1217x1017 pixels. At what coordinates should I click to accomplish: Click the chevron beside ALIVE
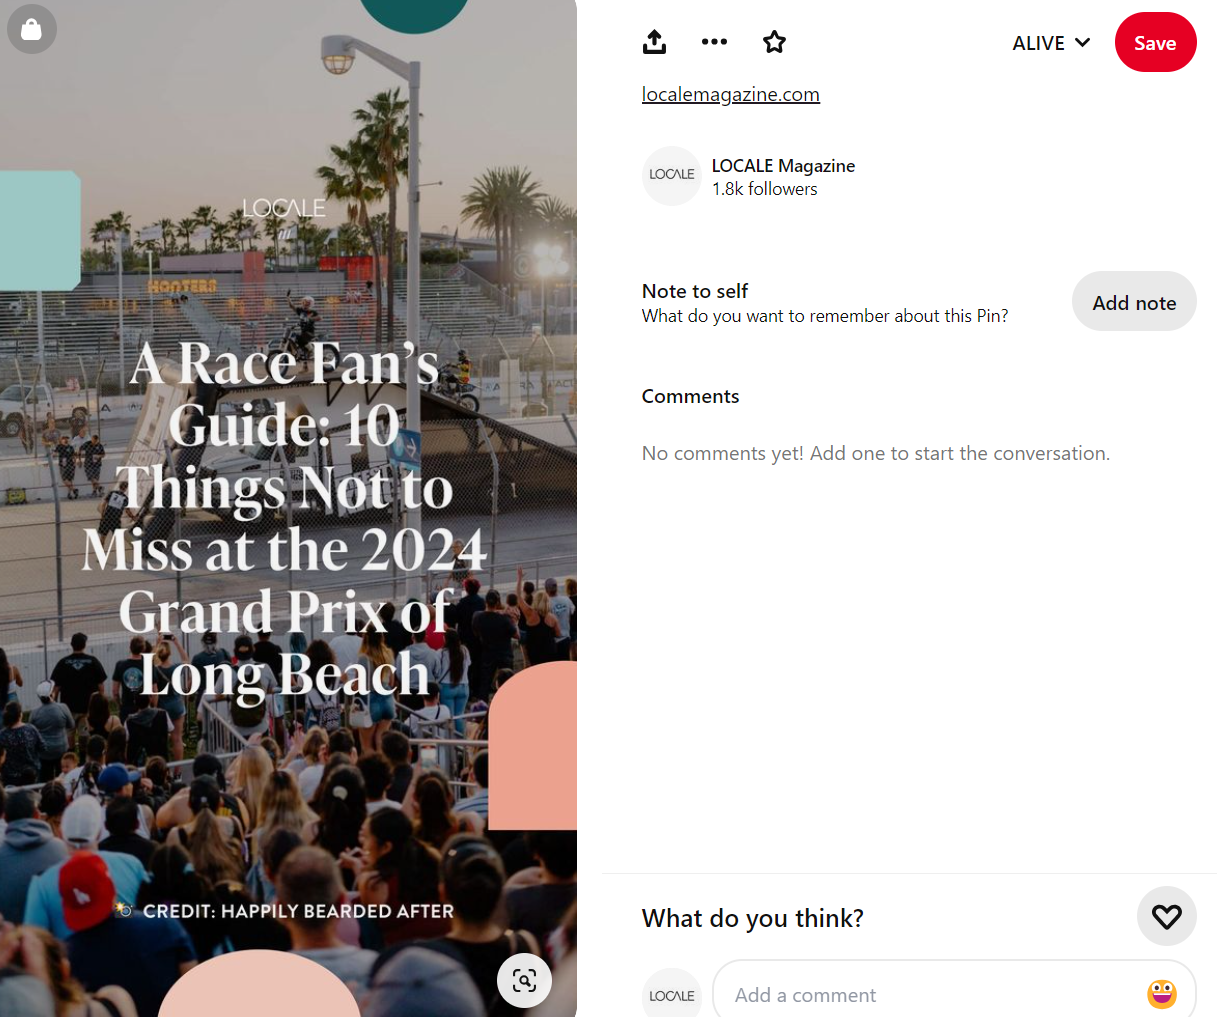[x=1082, y=43]
